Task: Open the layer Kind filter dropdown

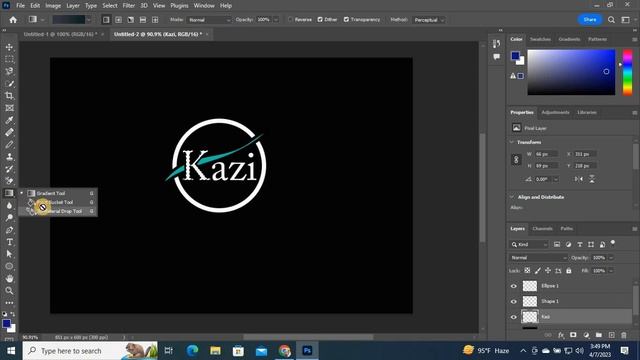Action: [x=529, y=244]
